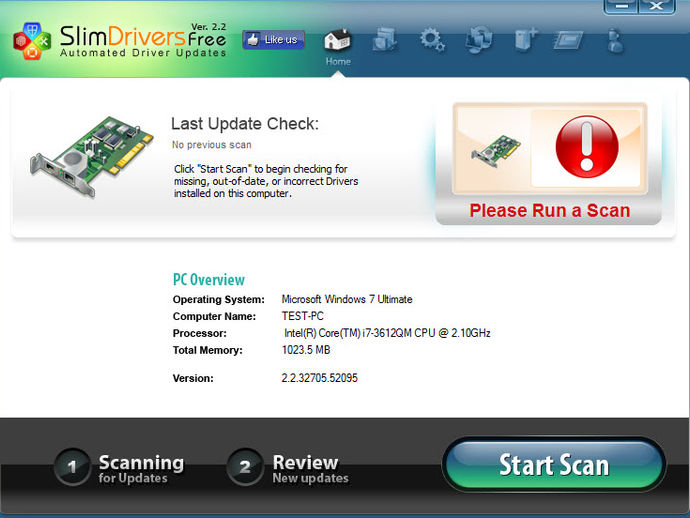
Task: Open the stacked-files backup icon in toolbar
Action: click(384, 40)
